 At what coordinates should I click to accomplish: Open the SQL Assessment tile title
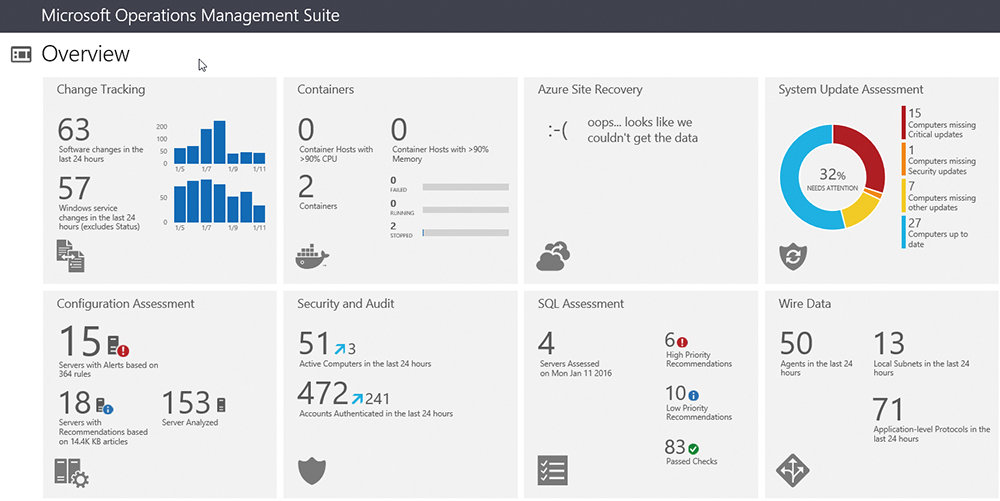(x=581, y=304)
